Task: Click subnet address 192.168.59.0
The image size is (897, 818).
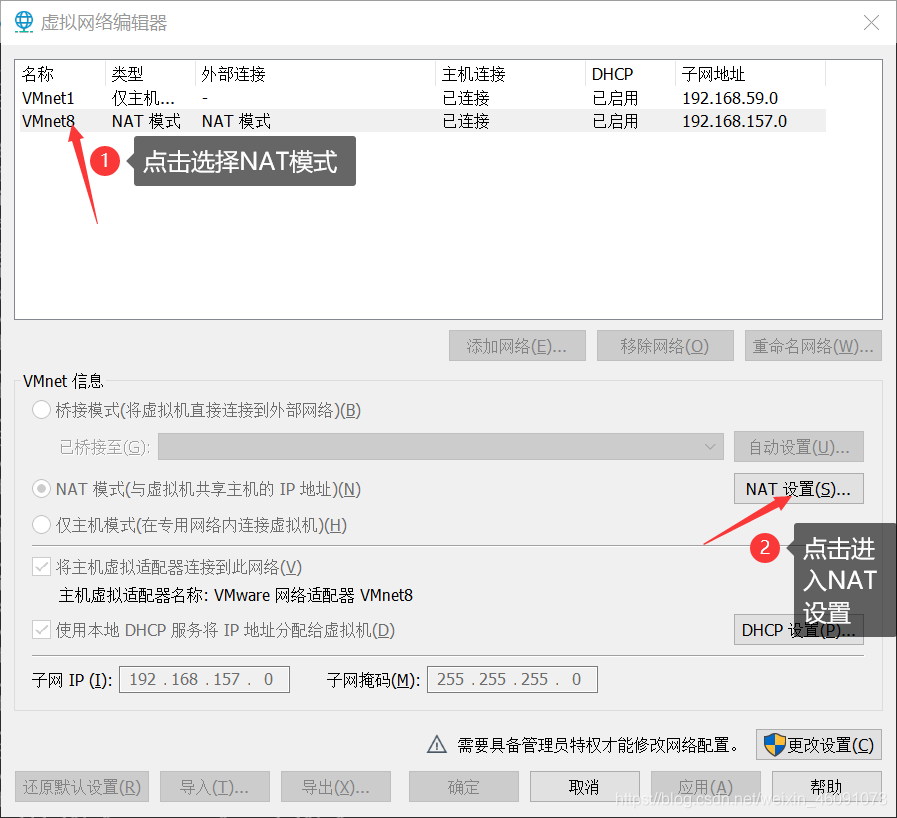Action: pos(730,98)
